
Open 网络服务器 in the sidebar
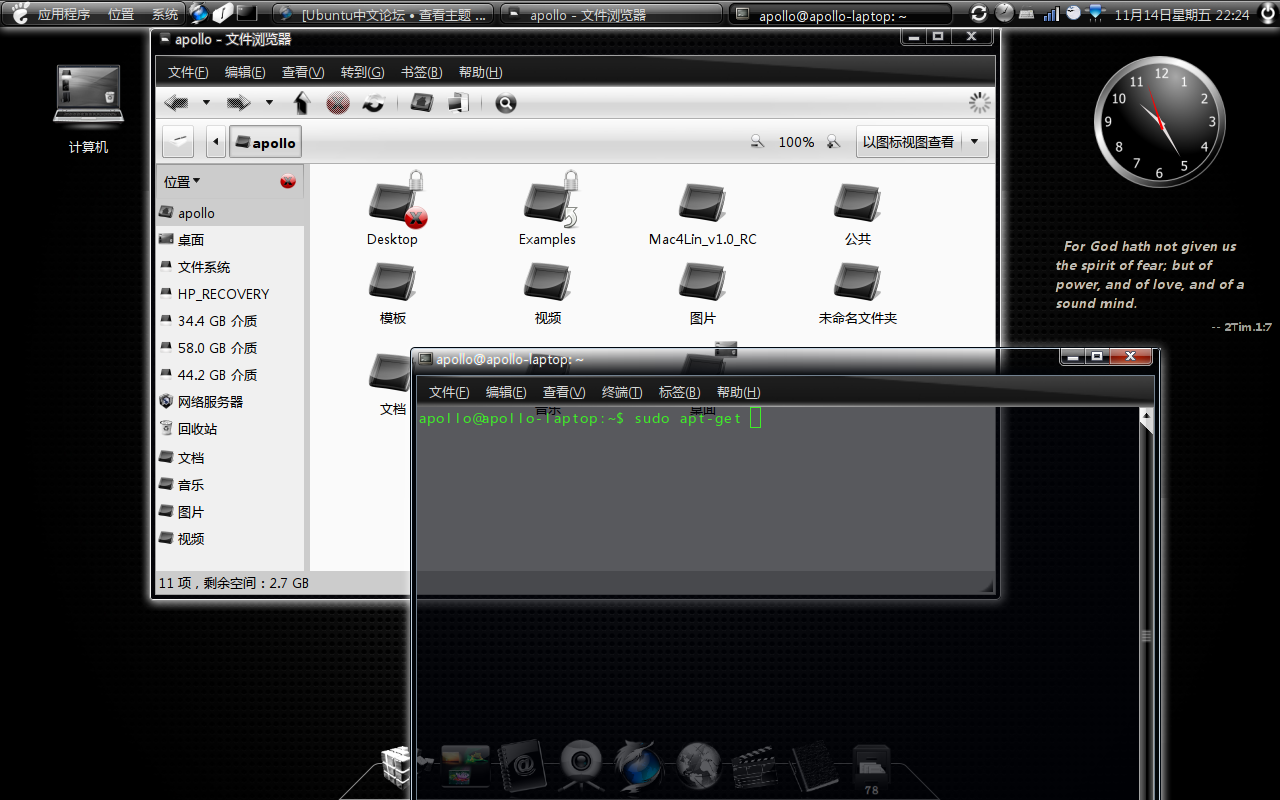point(230,401)
